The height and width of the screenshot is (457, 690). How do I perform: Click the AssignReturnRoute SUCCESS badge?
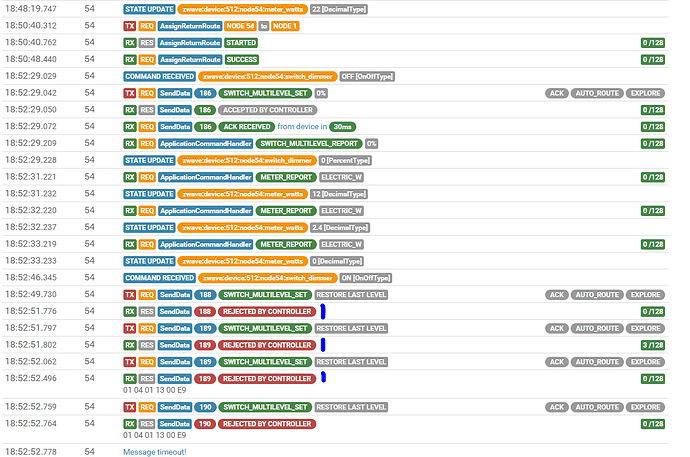tap(242, 59)
